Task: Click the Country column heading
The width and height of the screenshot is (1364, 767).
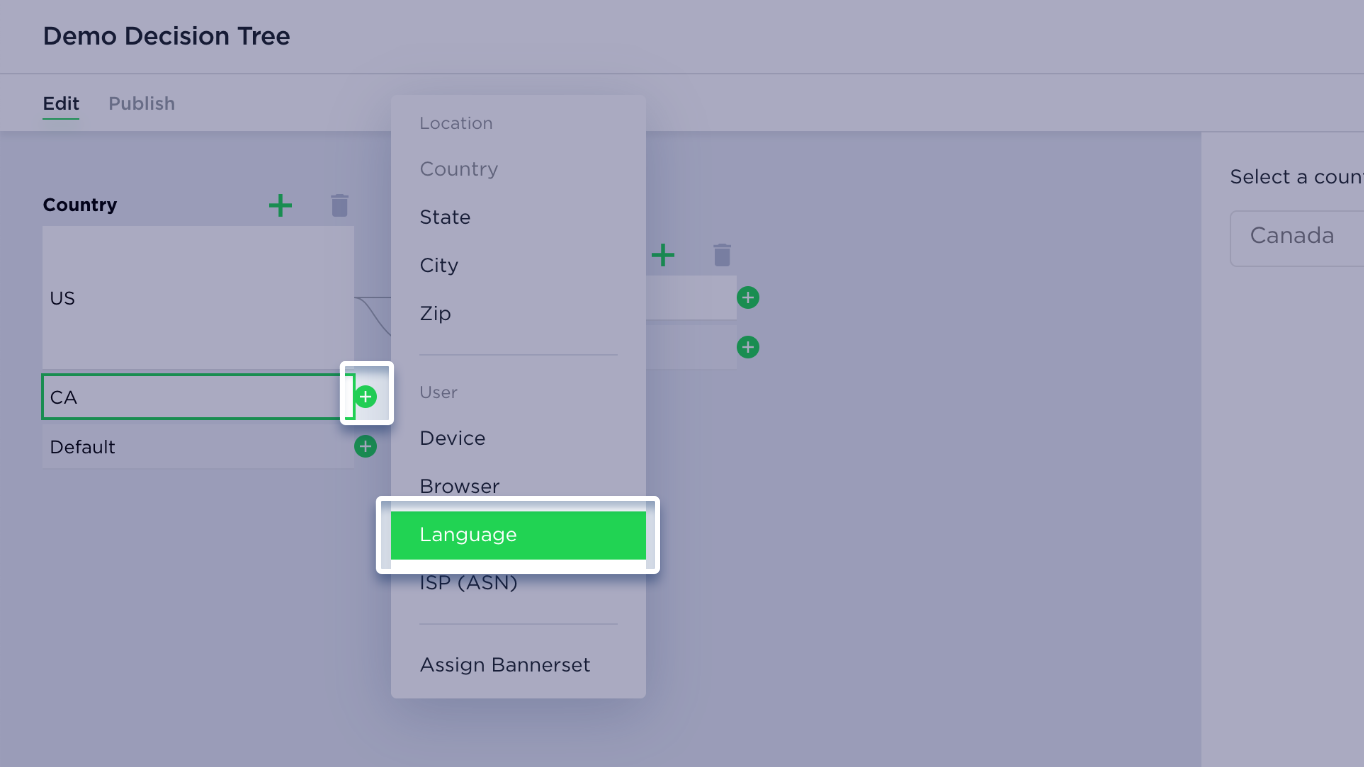Action: [80, 205]
